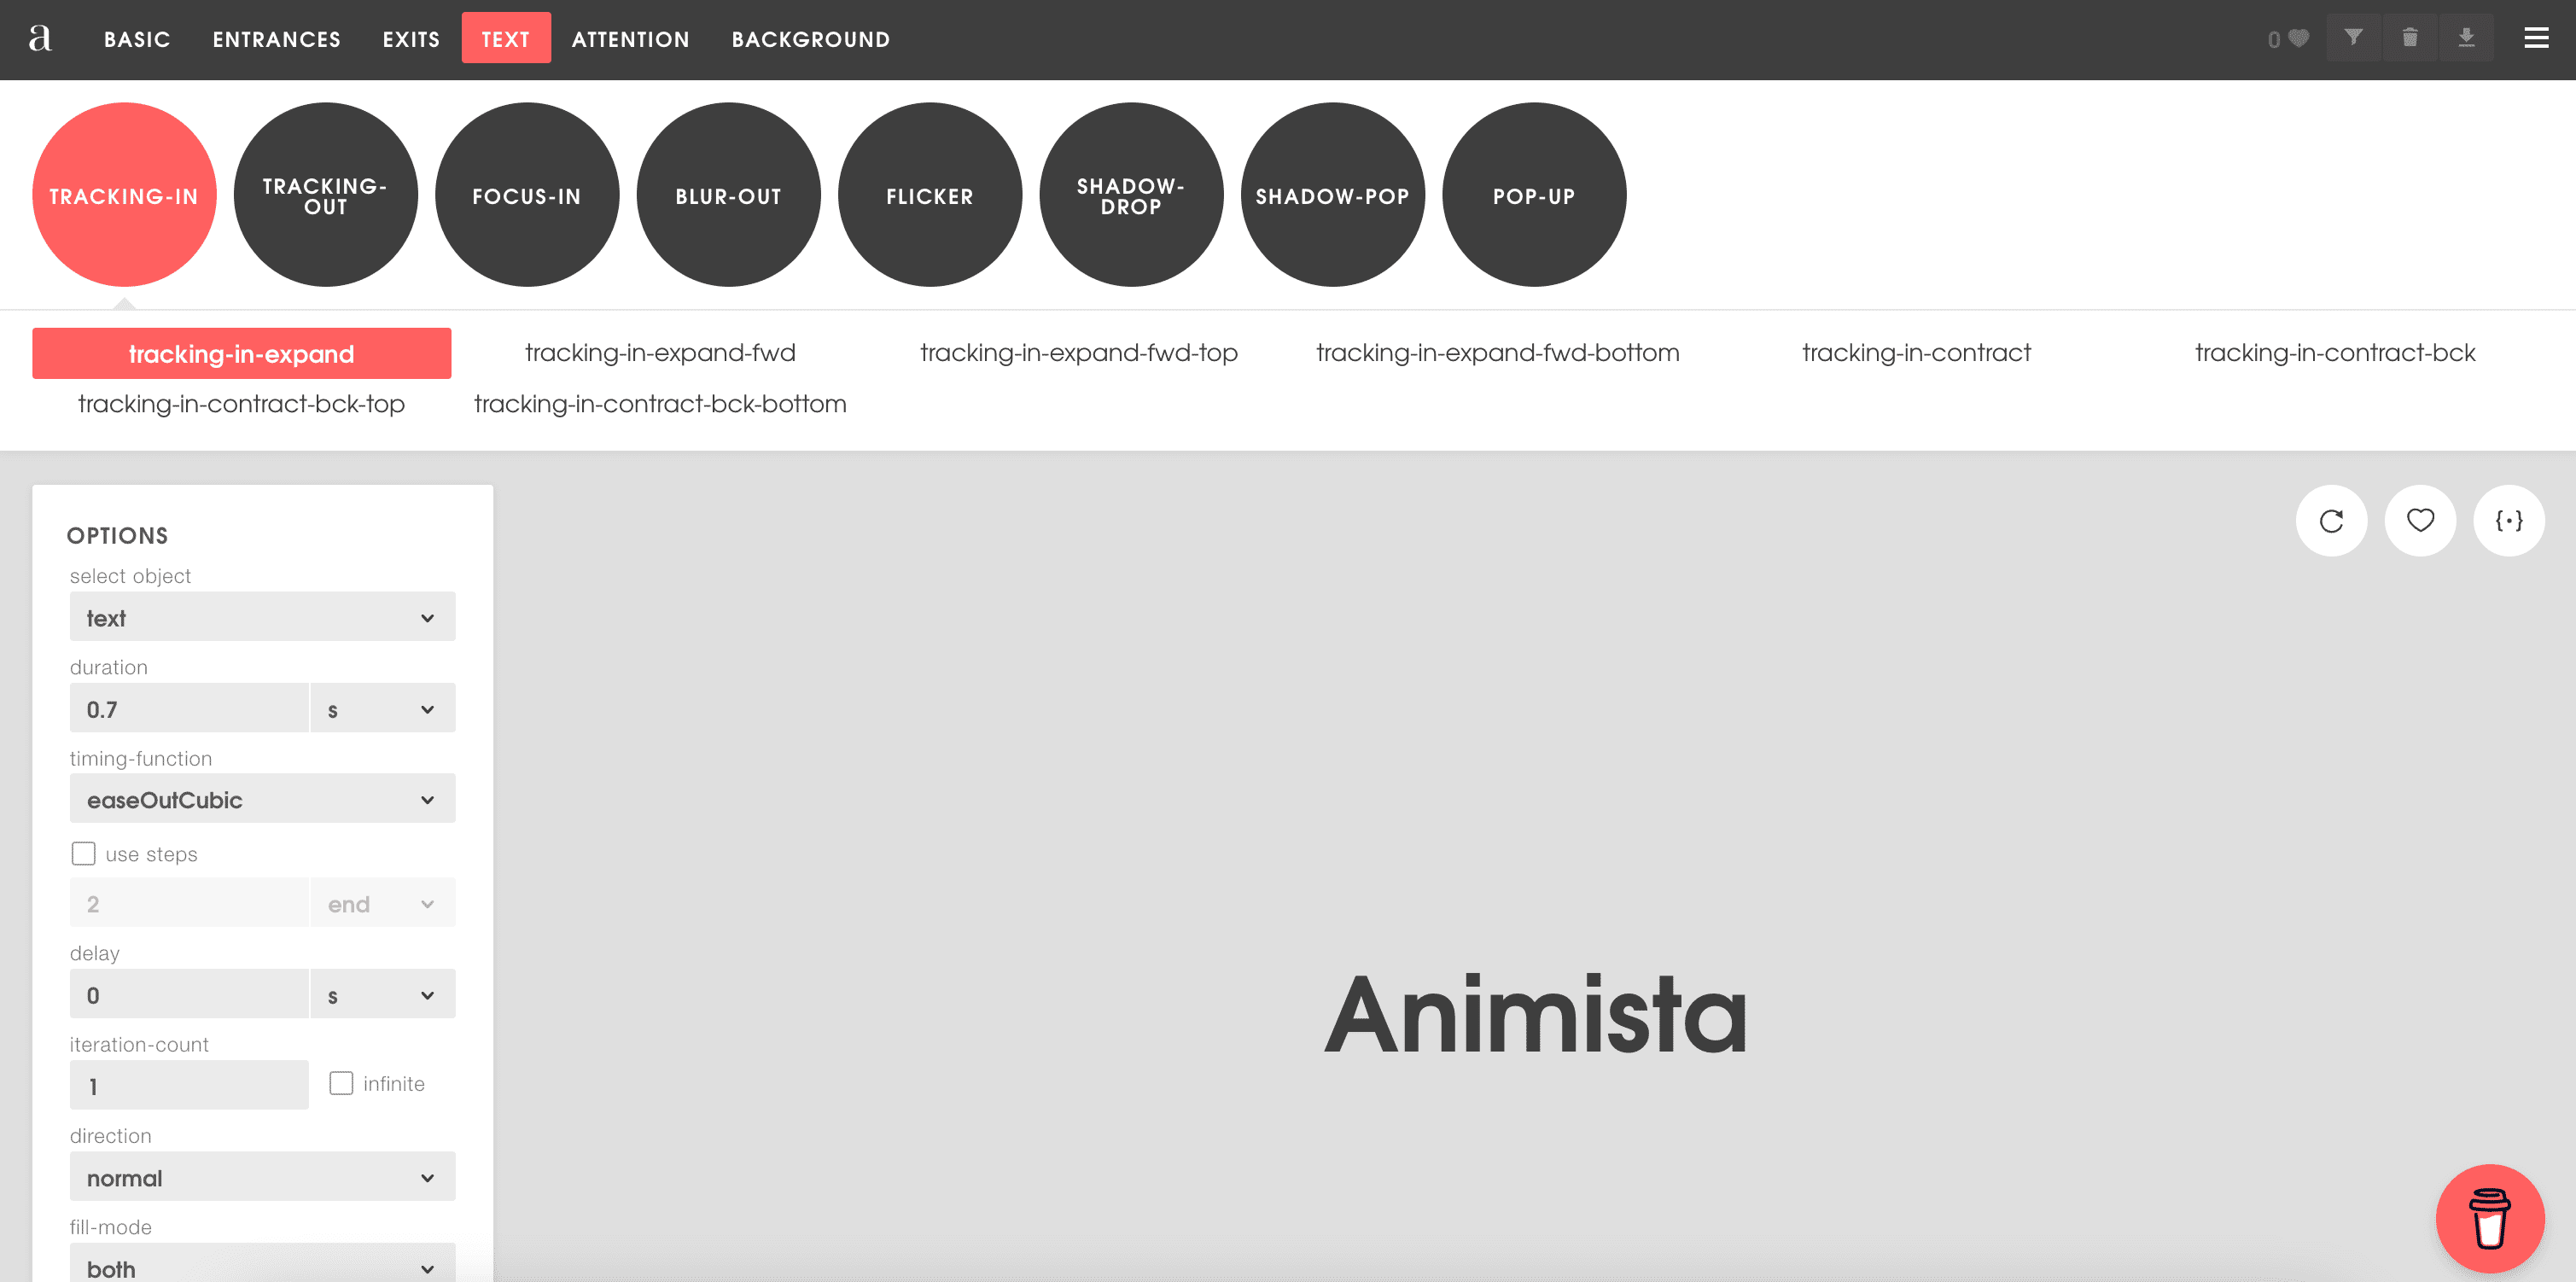
Task: Open the ENTRANCES tab
Action: (x=276, y=39)
